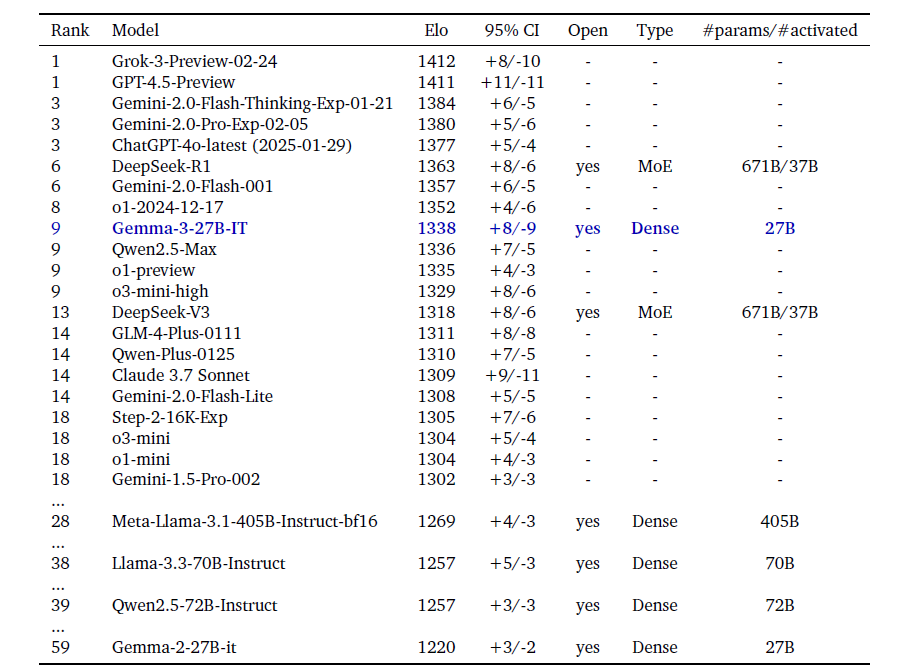Viewport: 924px width, 671px height.
Task: Click Elo value 1363 for DeepSeek-R1
Action: (x=436, y=166)
